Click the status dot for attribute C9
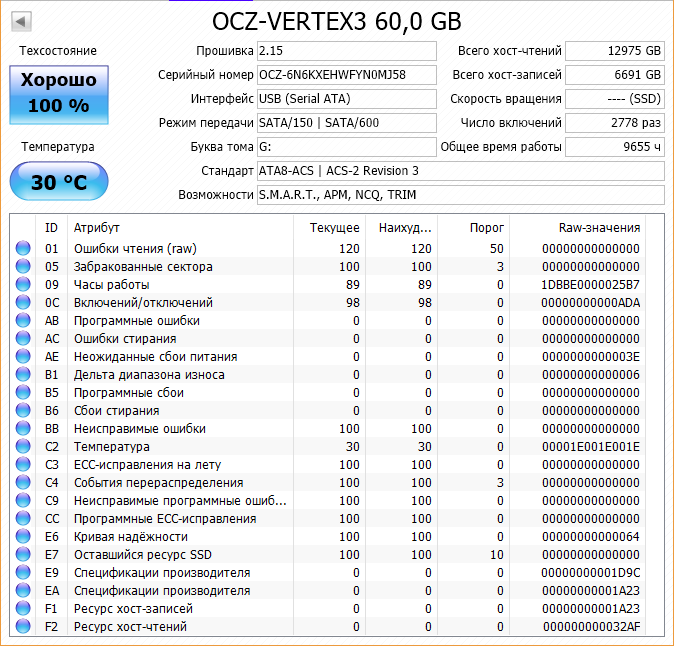Viewport: 674px width, 646px height. tap(23, 501)
